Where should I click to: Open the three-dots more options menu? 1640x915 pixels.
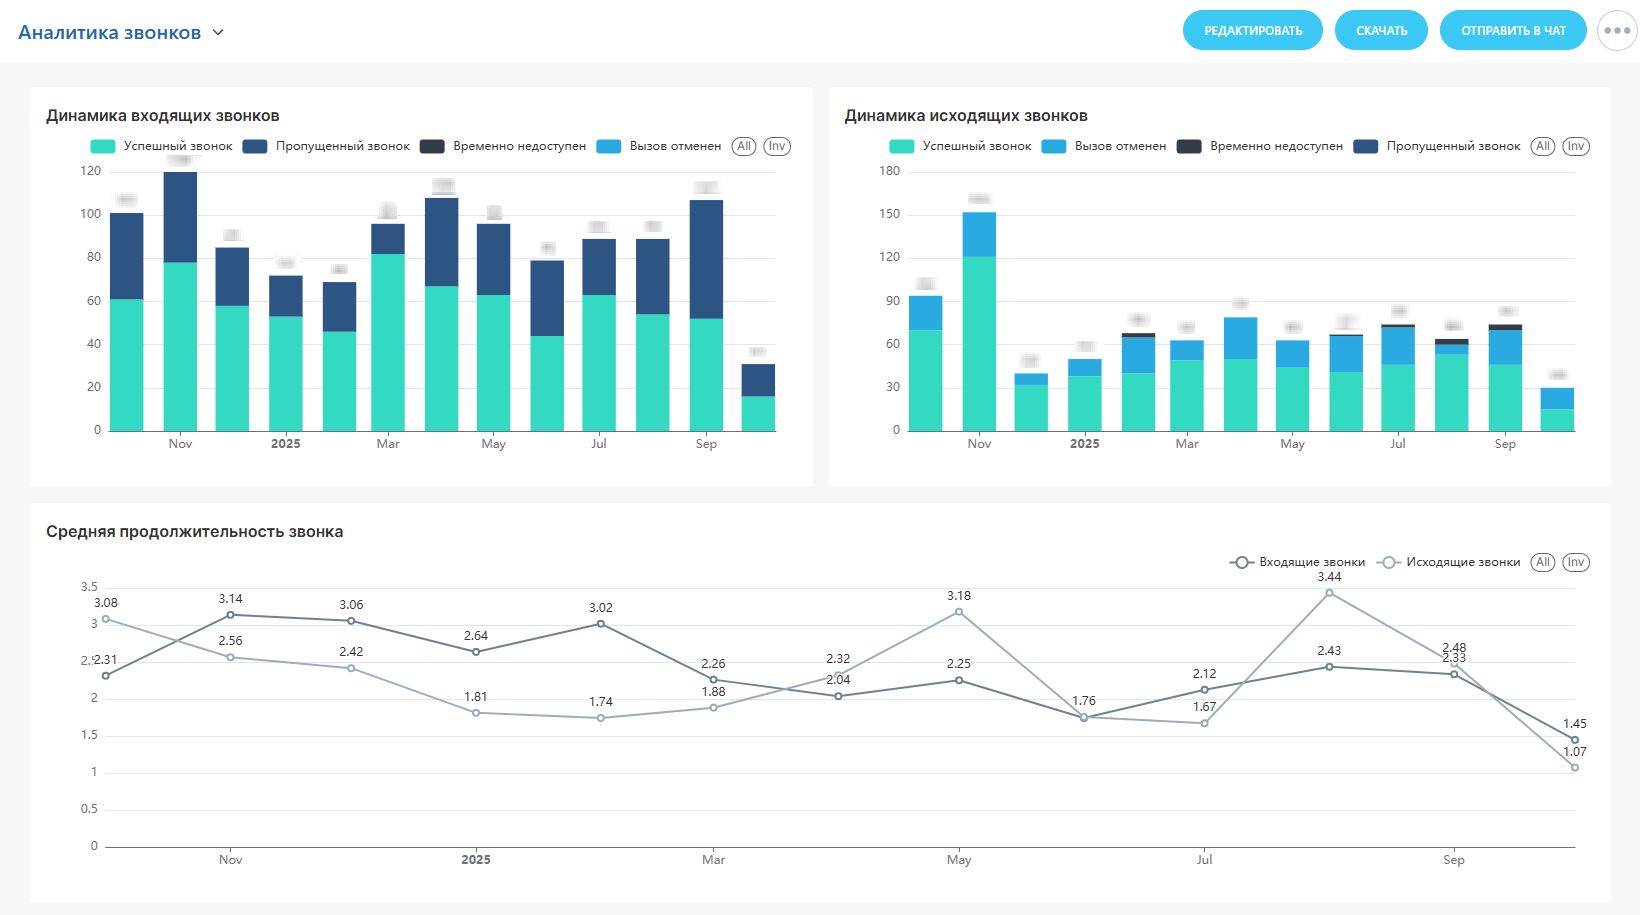[1616, 31]
